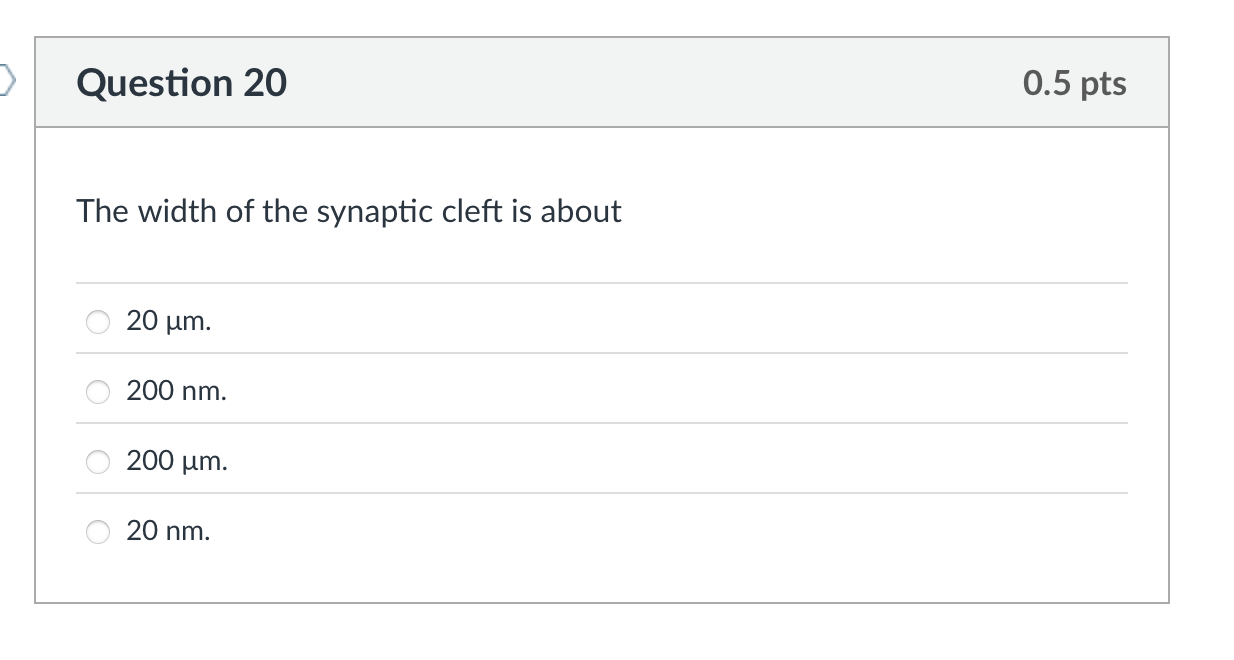Click the '20 nm.' answer label text
Image resolution: width=1234 pixels, height=660 pixels.
coord(168,531)
